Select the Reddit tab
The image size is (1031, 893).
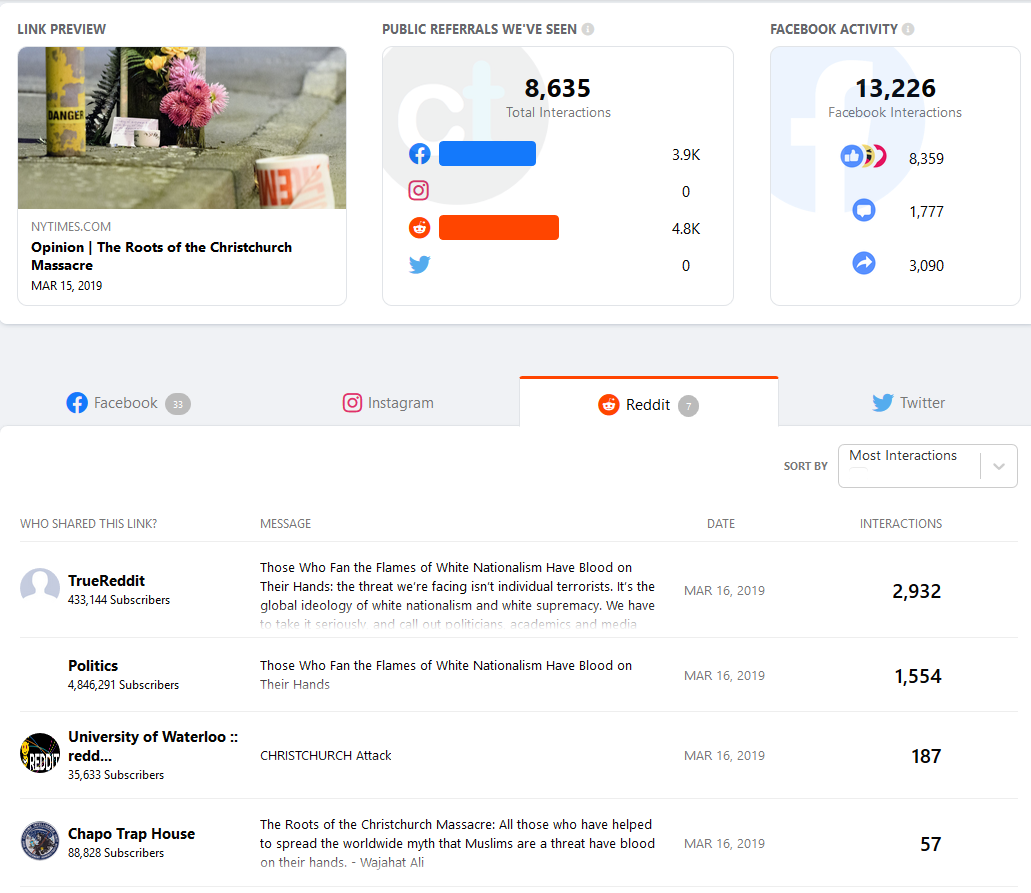[647, 404]
